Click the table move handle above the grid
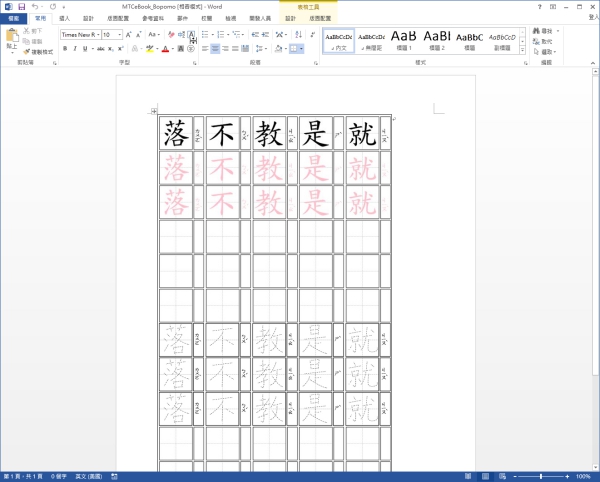 (153, 111)
